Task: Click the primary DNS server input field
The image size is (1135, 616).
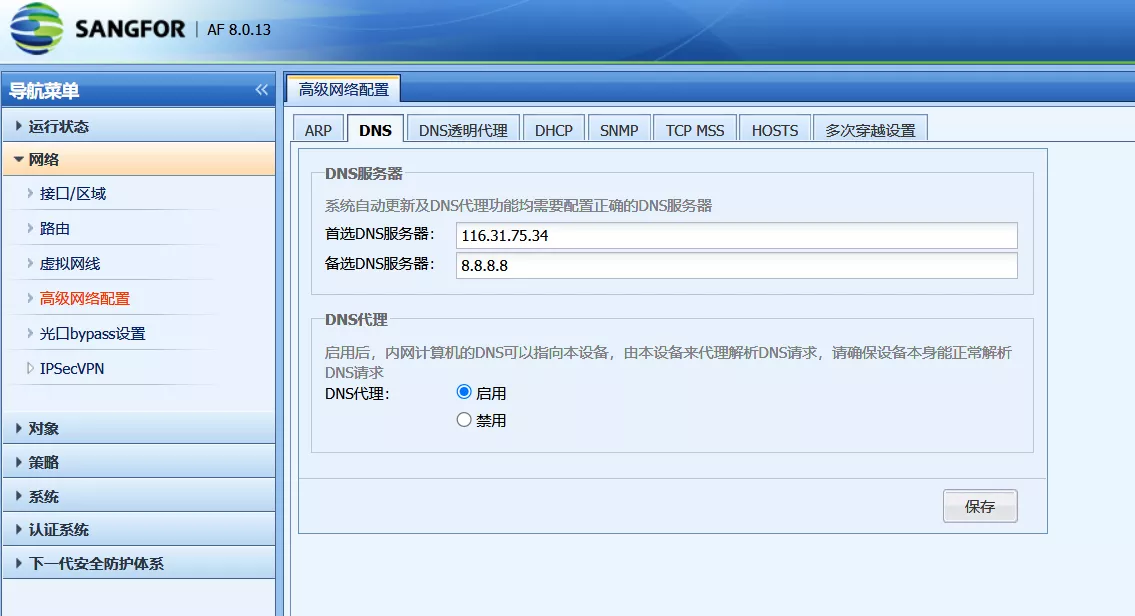Action: [x=736, y=235]
